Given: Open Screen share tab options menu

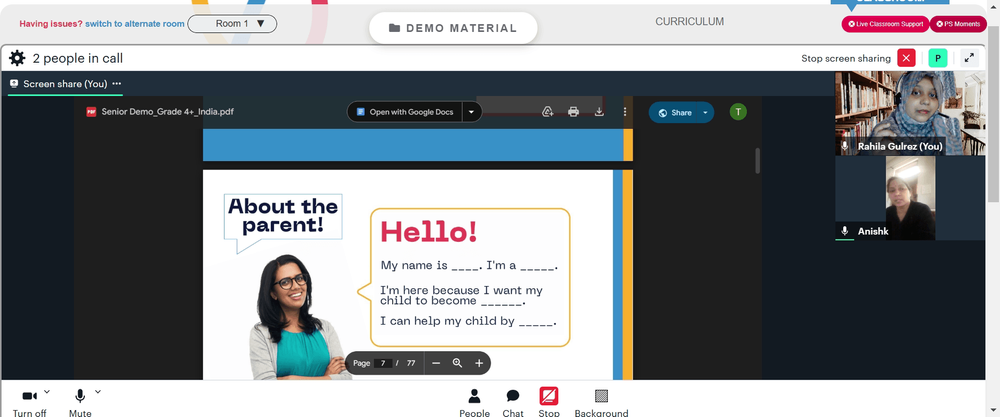Looking at the screenshot, I should point(117,84).
